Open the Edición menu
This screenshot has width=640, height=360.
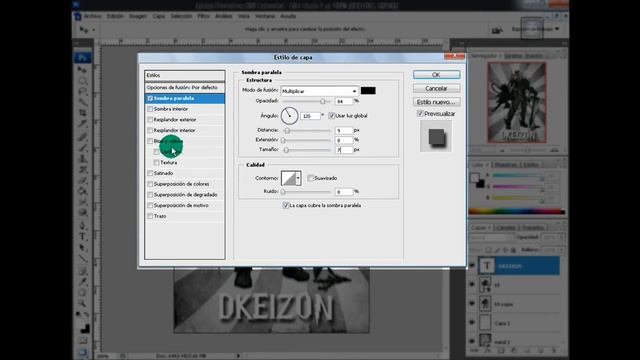click(115, 16)
